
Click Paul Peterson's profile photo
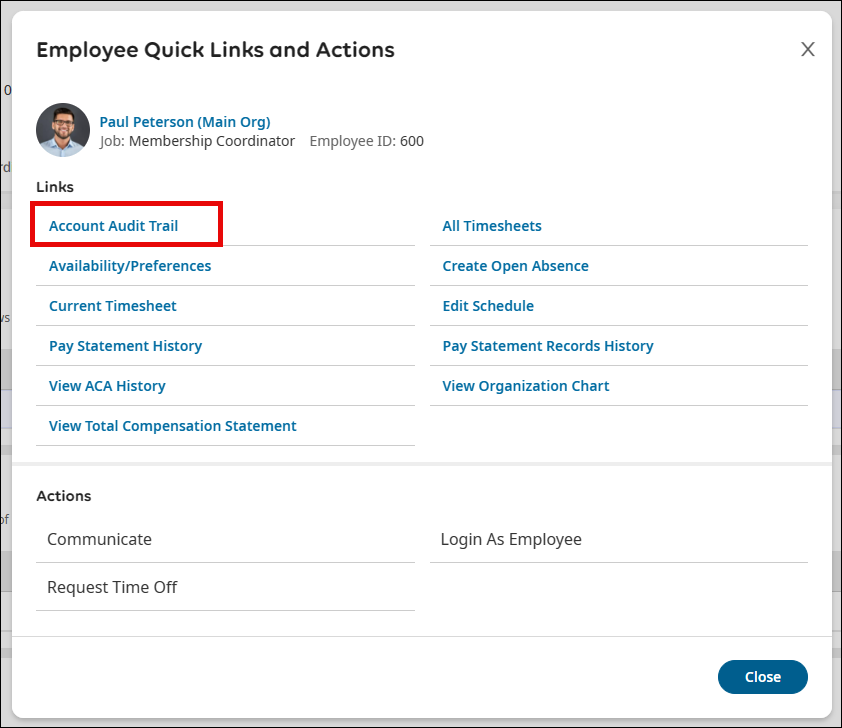coord(63,131)
